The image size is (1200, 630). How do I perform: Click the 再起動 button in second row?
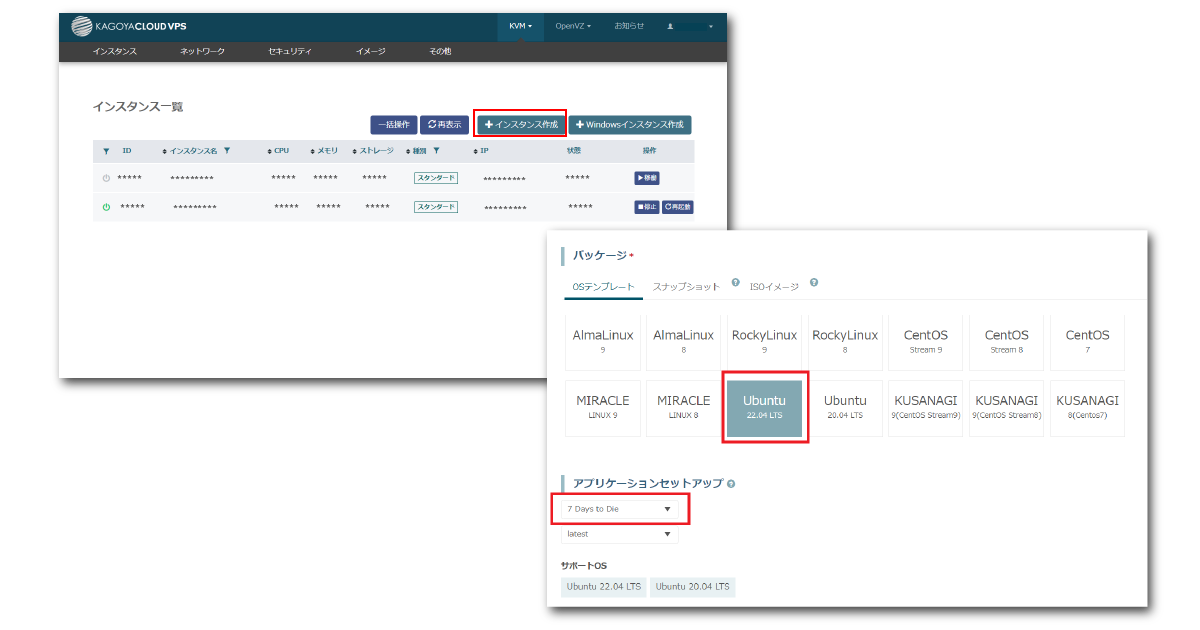pyautogui.click(x=677, y=207)
